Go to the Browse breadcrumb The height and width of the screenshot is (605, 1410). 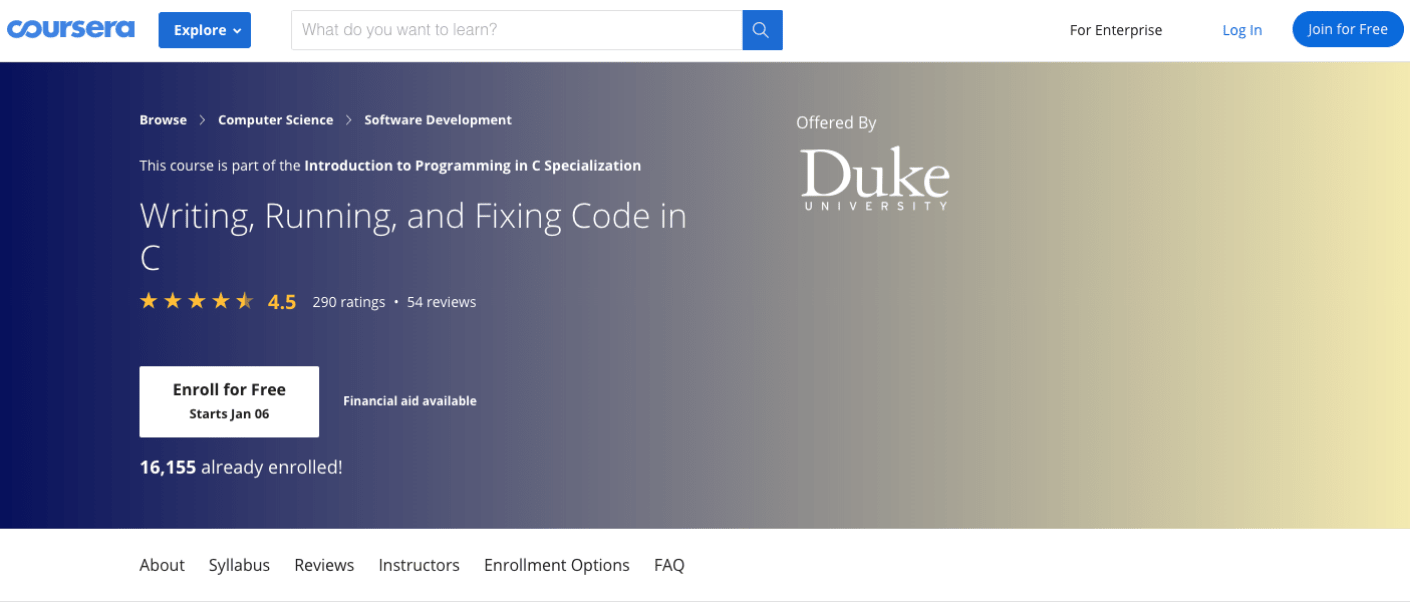pos(163,120)
